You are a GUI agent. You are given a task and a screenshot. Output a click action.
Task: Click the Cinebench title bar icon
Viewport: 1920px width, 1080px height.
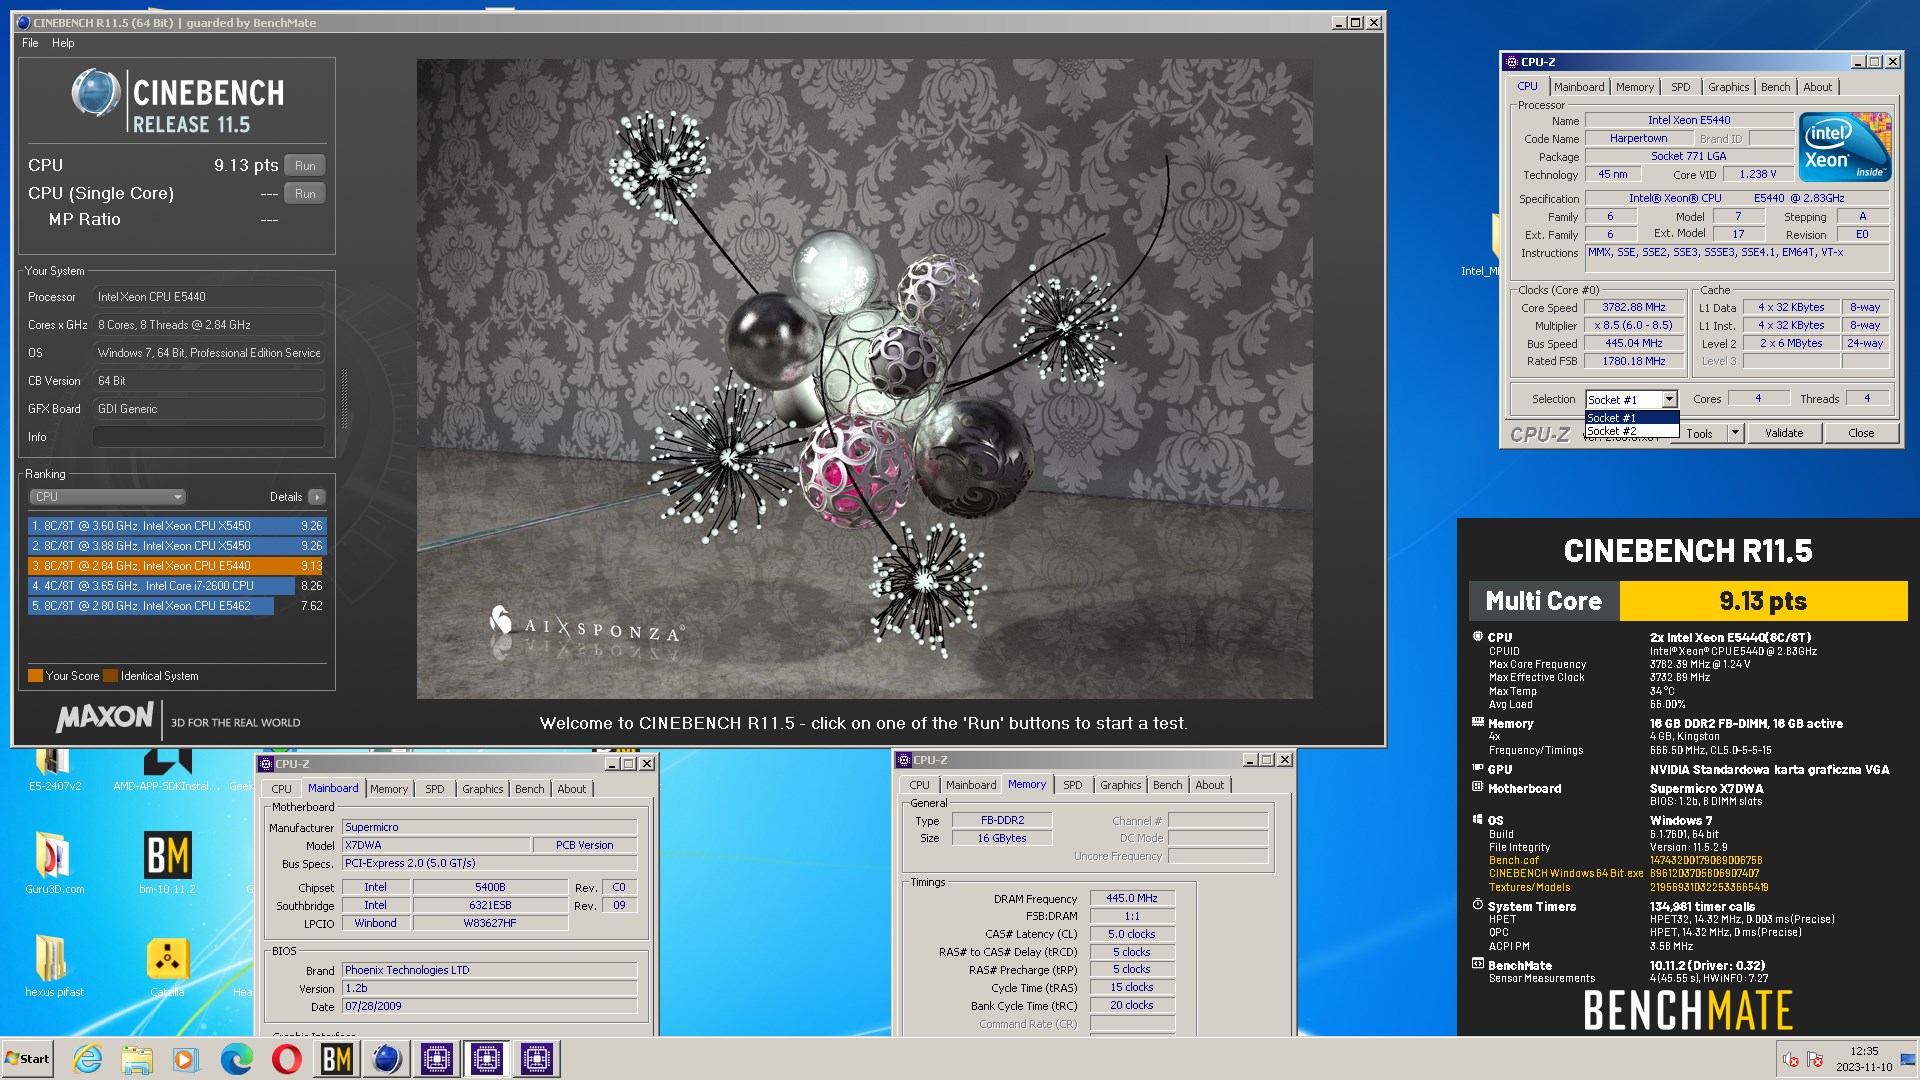pos(23,22)
